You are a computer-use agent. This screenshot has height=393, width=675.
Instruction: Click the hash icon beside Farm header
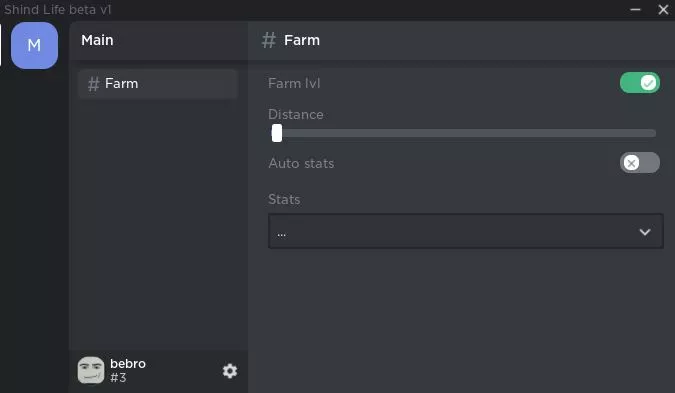(269, 40)
